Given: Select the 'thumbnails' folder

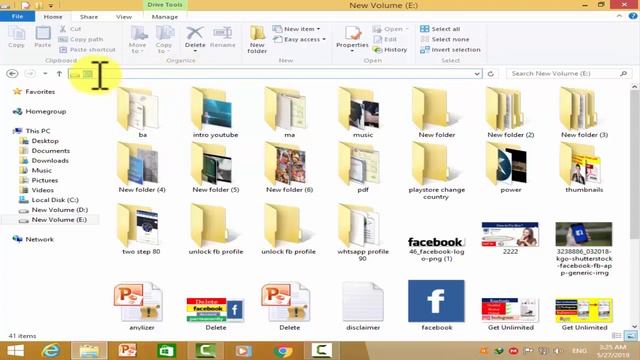Looking at the screenshot, I should pos(584,167).
